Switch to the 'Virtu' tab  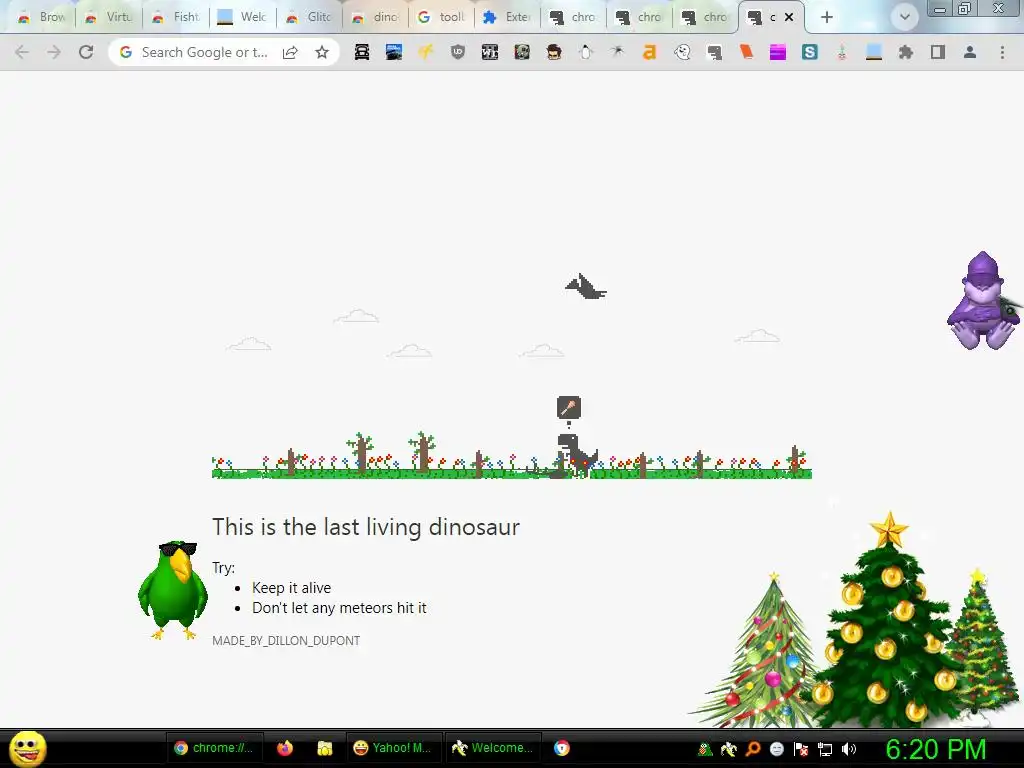[109, 17]
